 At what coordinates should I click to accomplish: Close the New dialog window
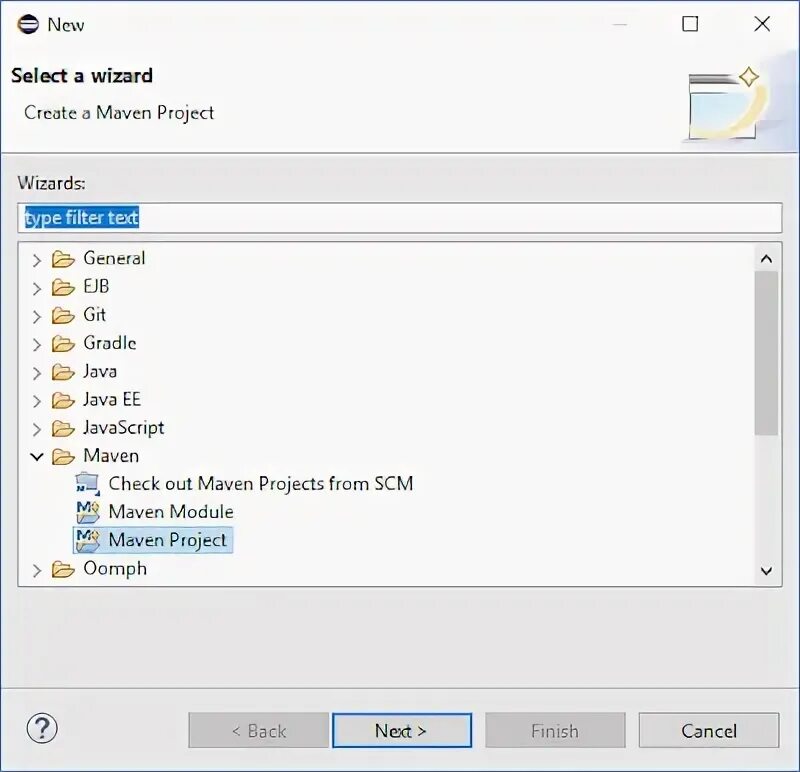762,23
